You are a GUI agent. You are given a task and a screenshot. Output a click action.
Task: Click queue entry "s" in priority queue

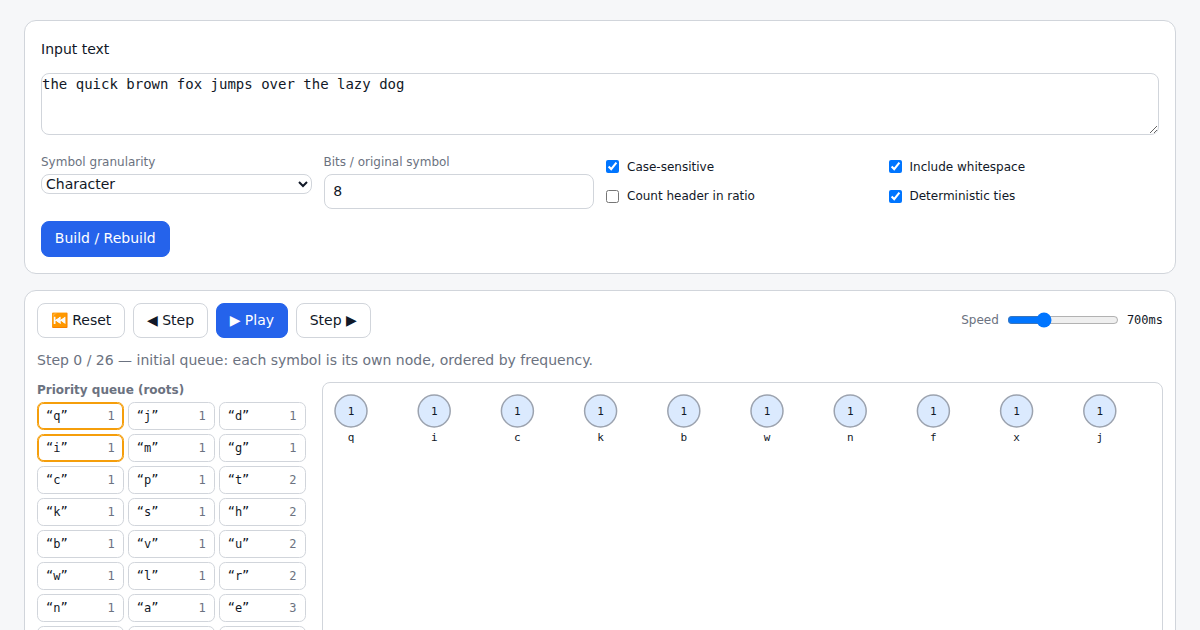click(171, 512)
